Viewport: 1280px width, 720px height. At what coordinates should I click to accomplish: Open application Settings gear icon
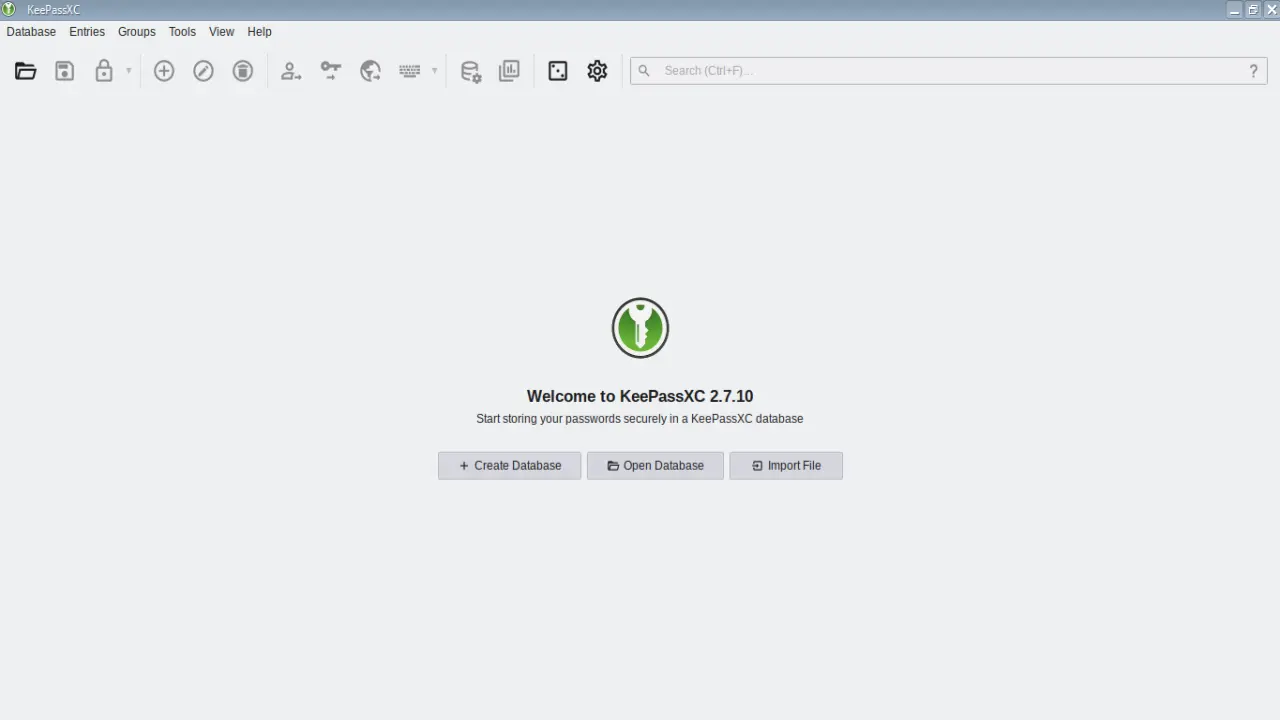pos(597,71)
